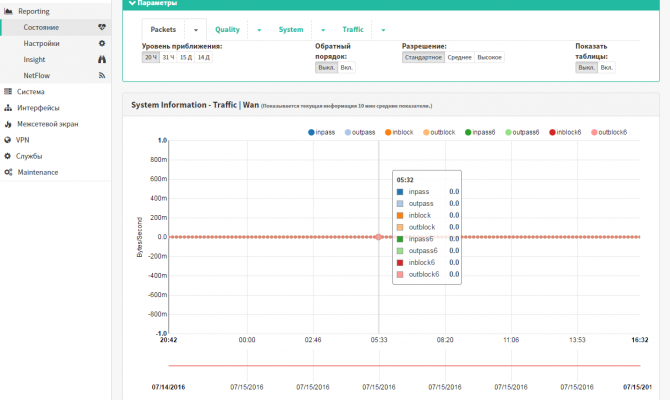Click the heartbeat icon beside Состояние
Viewport: 670px width, 400px height.
point(102,27)
